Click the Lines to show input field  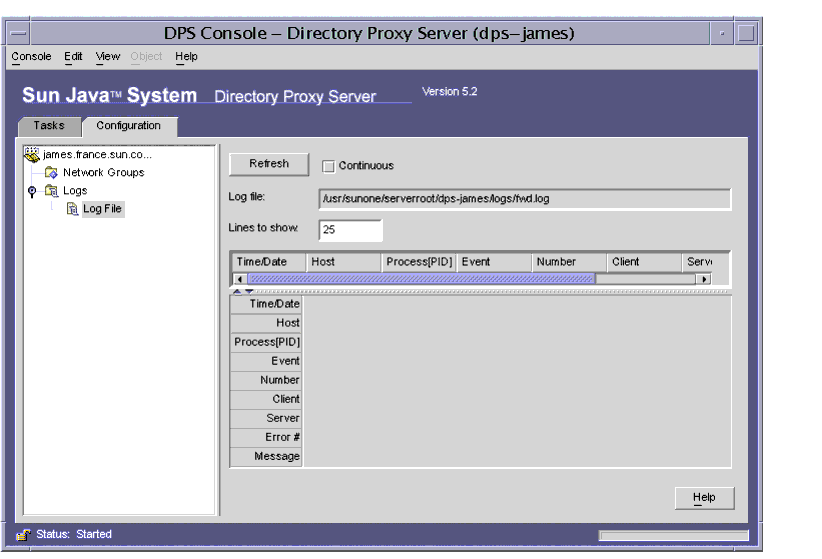tap(351, 230)
